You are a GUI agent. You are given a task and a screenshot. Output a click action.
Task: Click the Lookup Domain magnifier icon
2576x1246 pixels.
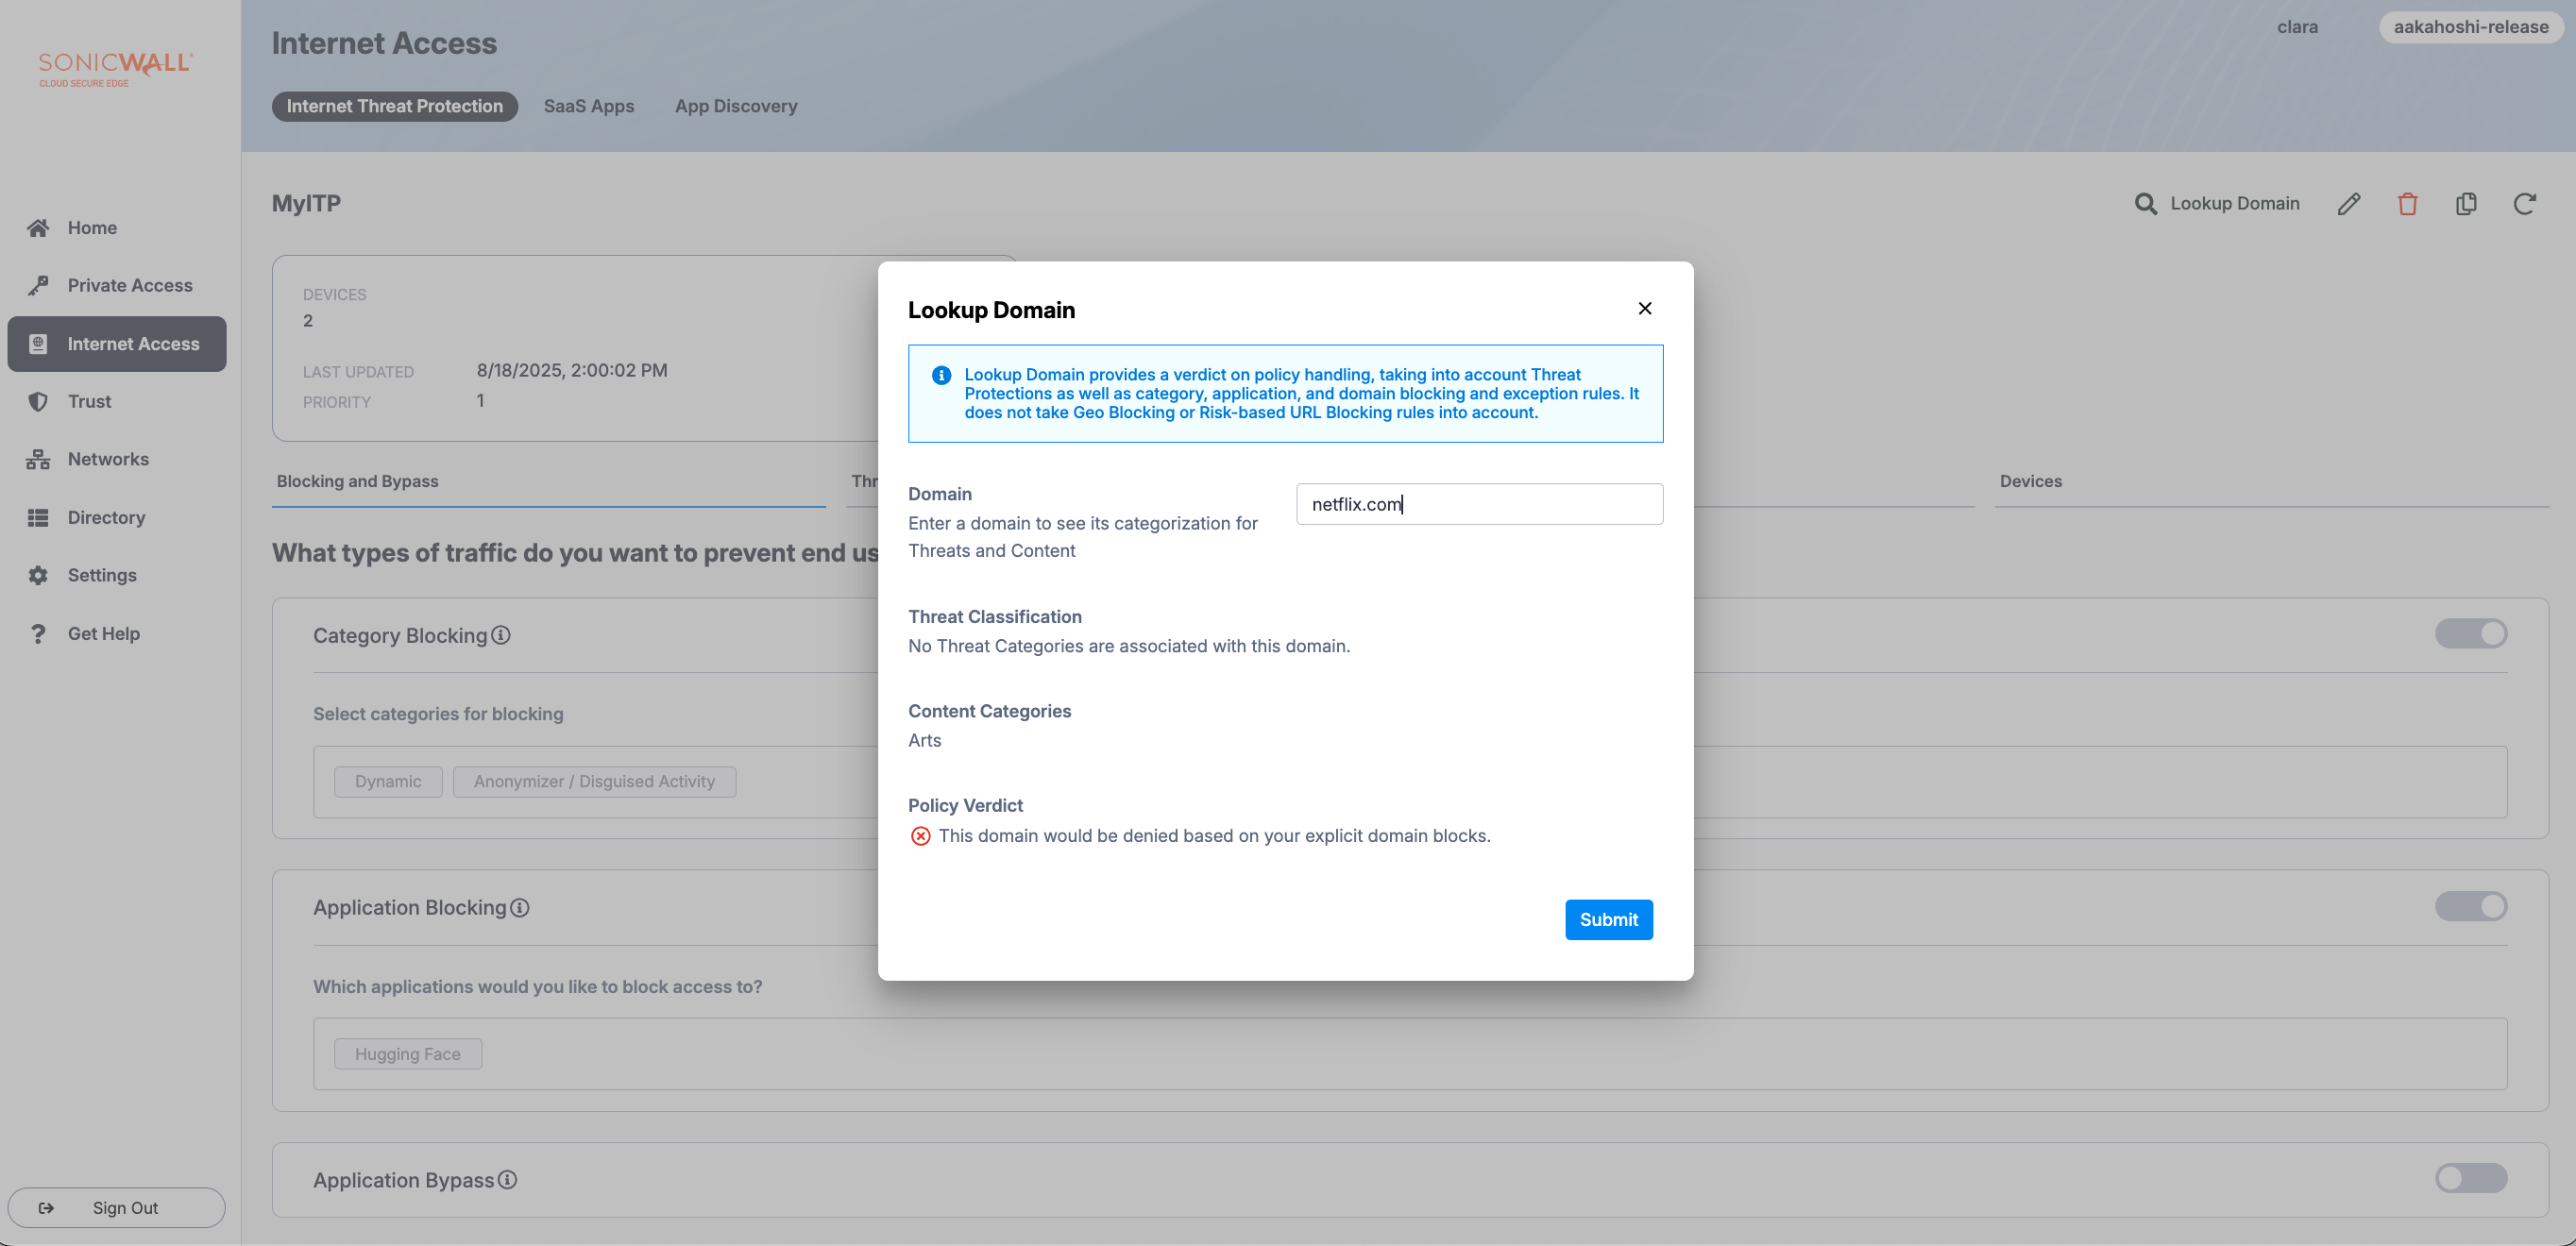pyautogui.click(x=2145, y=204)
